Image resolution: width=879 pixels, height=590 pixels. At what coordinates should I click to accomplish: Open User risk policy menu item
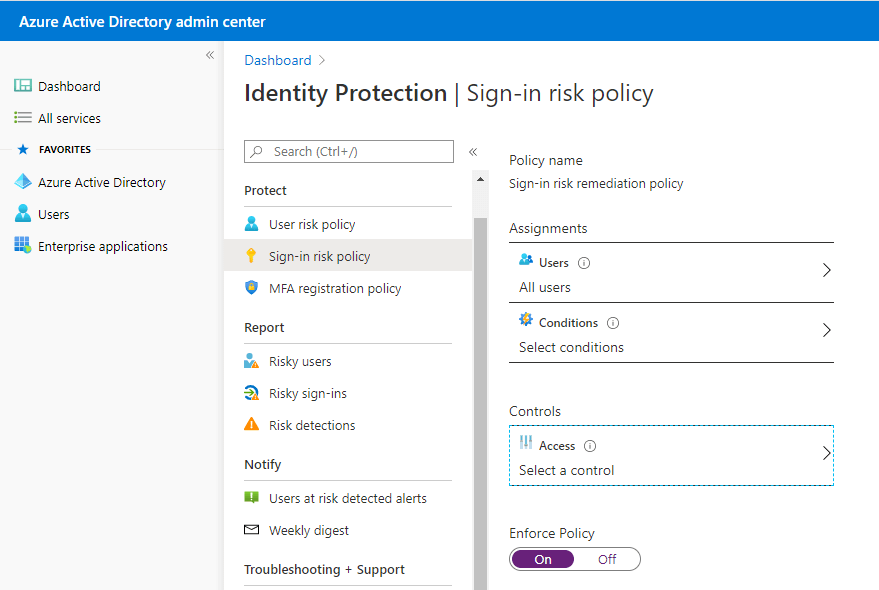(x=348, y=224)
